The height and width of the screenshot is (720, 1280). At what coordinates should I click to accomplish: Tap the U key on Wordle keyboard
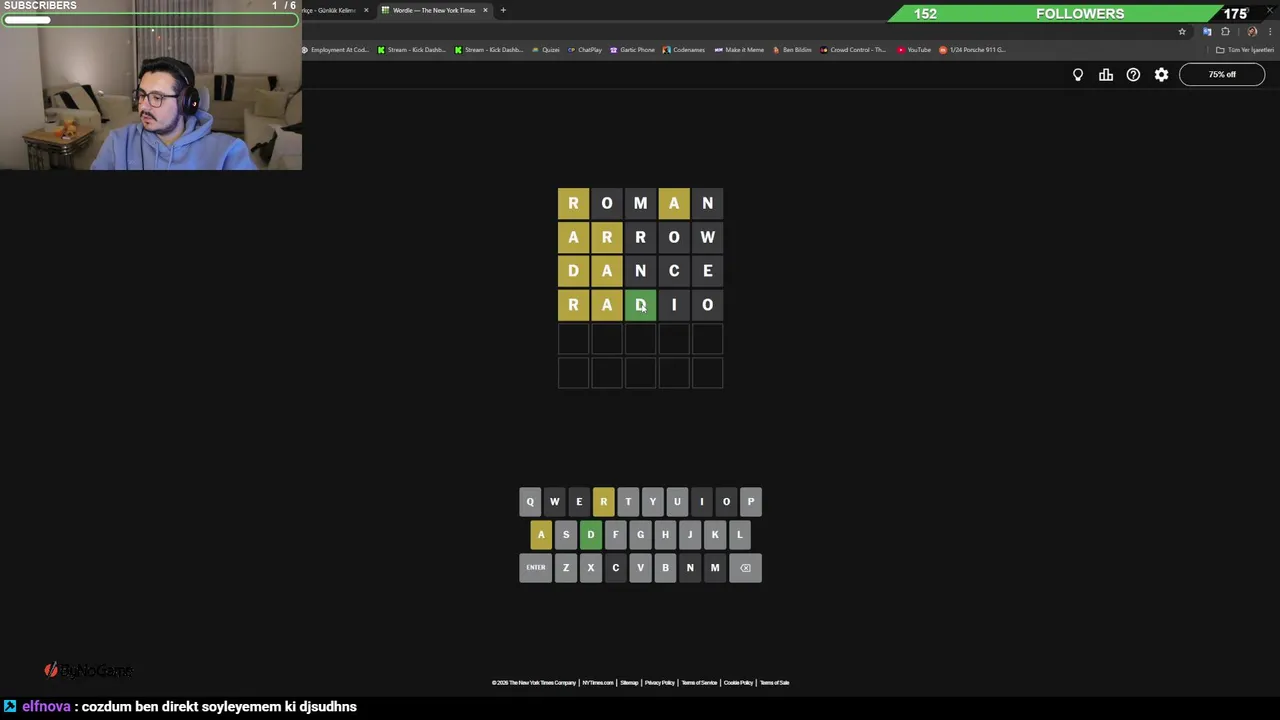click(677, 502)
